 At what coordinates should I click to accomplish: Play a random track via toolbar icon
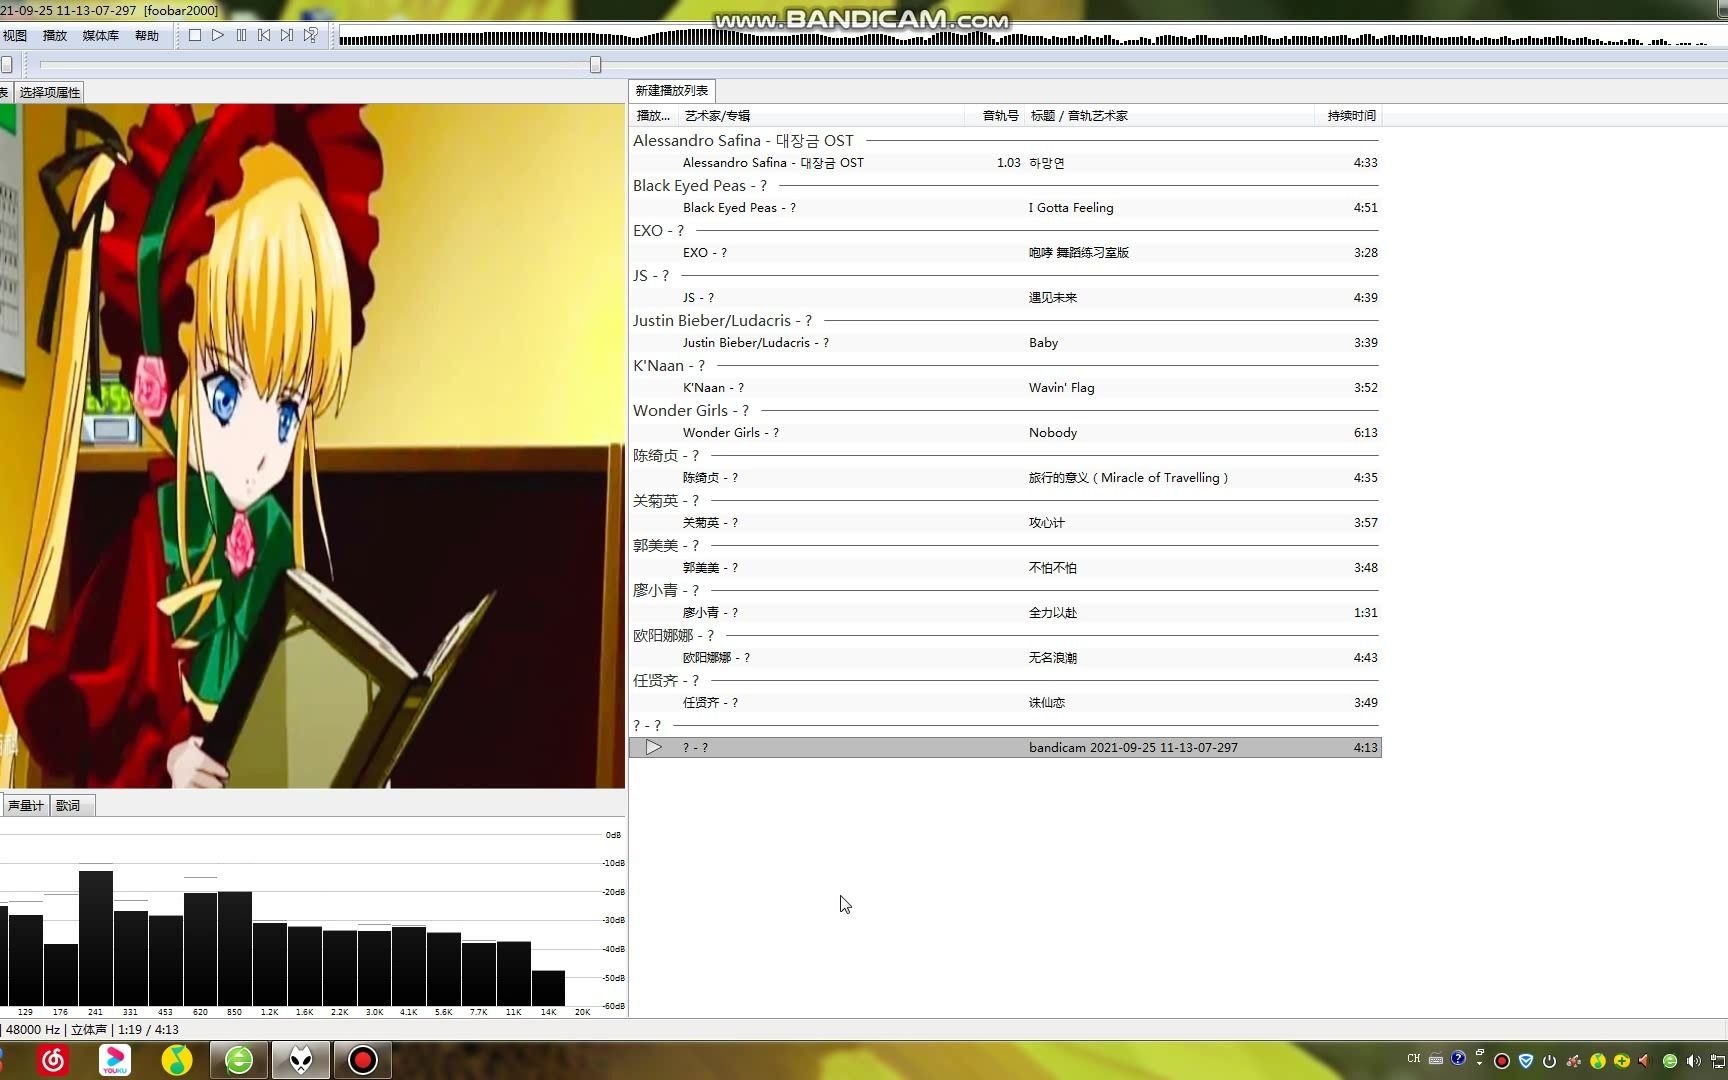click(x=311, y=35)
